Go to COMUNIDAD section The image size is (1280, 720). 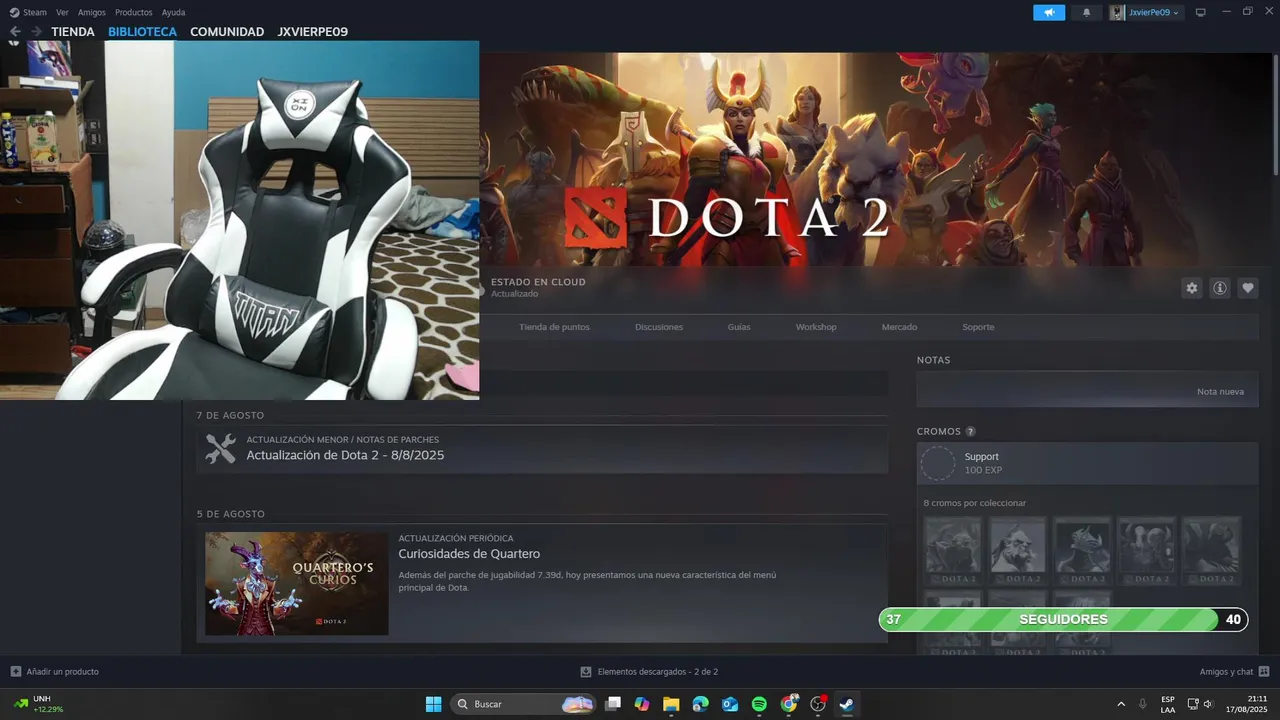pos(227,32)
